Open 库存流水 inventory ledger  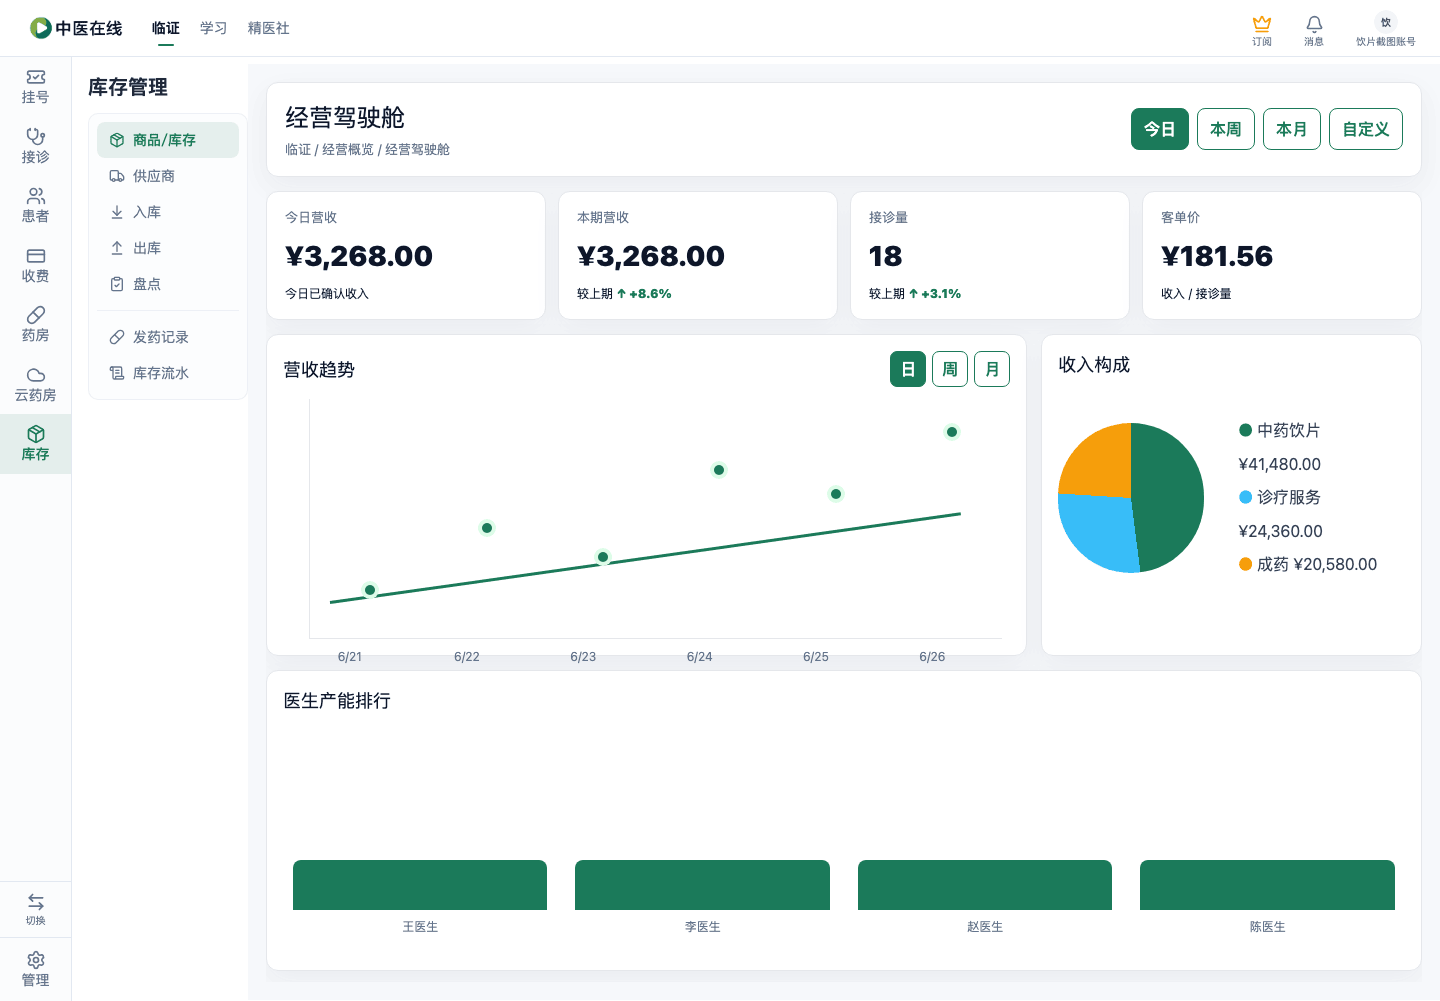pos(168,373)
